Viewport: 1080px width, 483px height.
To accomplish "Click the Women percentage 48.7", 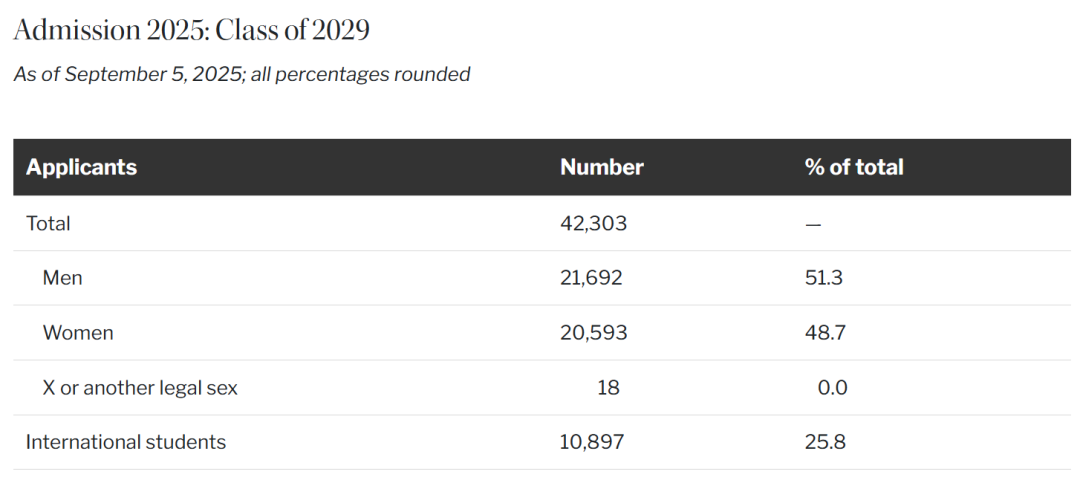I will (825, 333).
